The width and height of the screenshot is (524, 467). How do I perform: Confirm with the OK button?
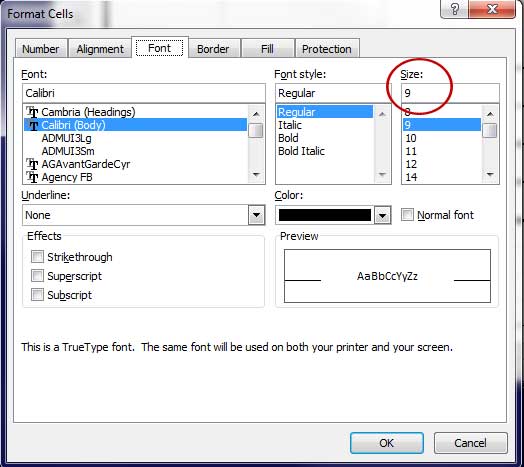click(x=387, y=443)
